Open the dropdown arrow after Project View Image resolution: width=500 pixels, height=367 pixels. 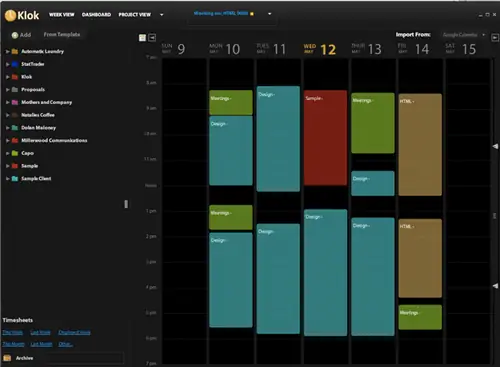pyautogui.click(x=162, y=15)
